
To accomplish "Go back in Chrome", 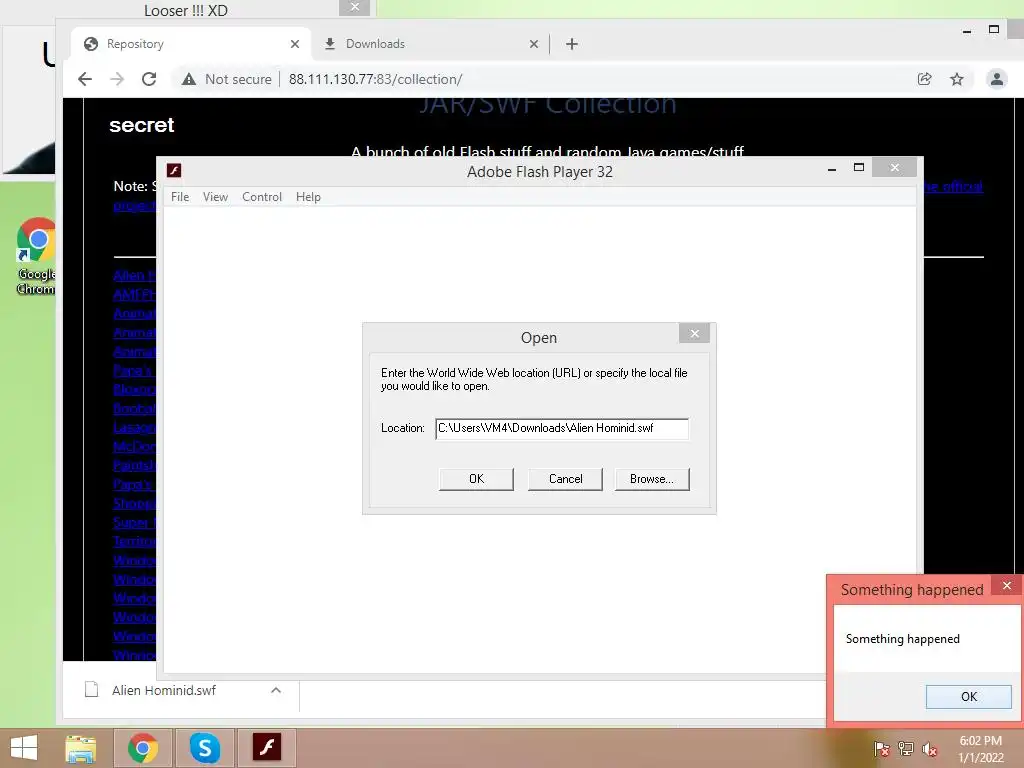I will [x=85, y=79].
